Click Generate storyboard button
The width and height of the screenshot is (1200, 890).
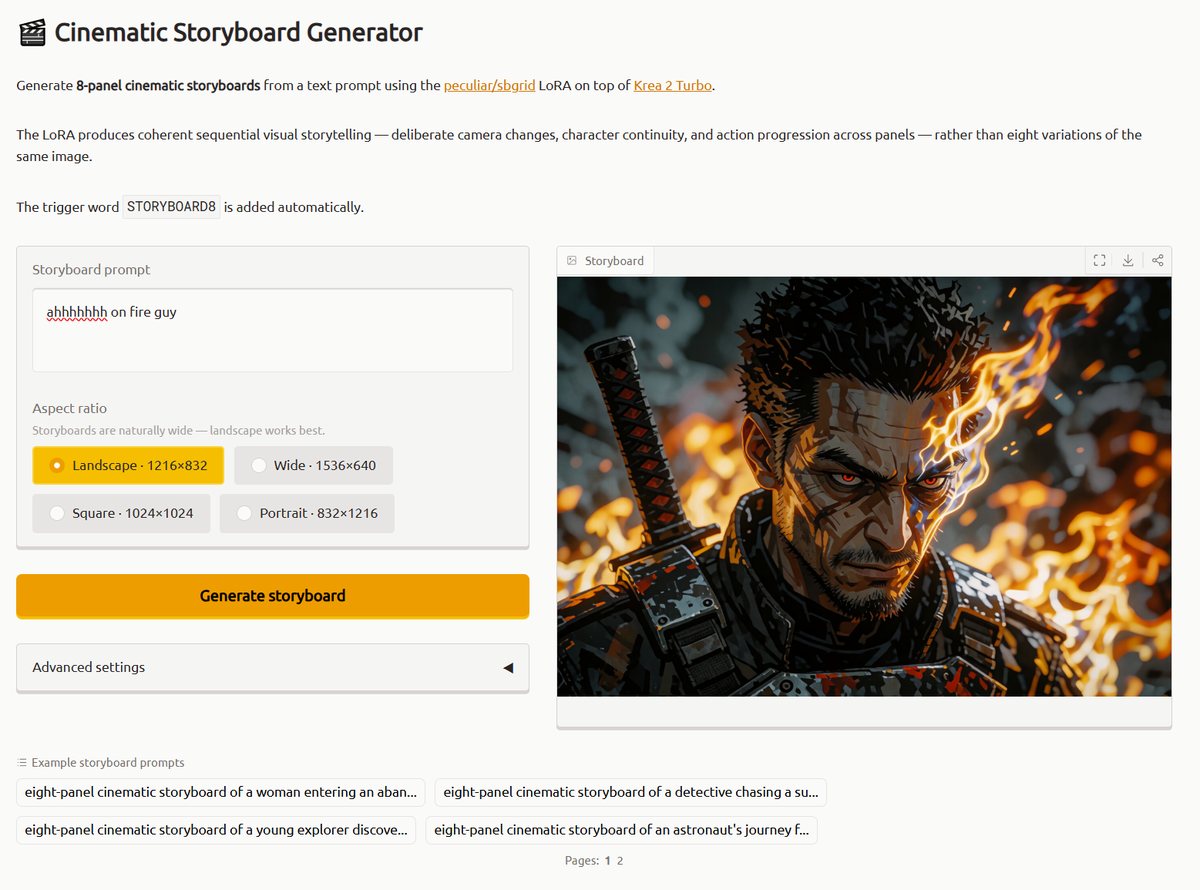pos(272,596)
